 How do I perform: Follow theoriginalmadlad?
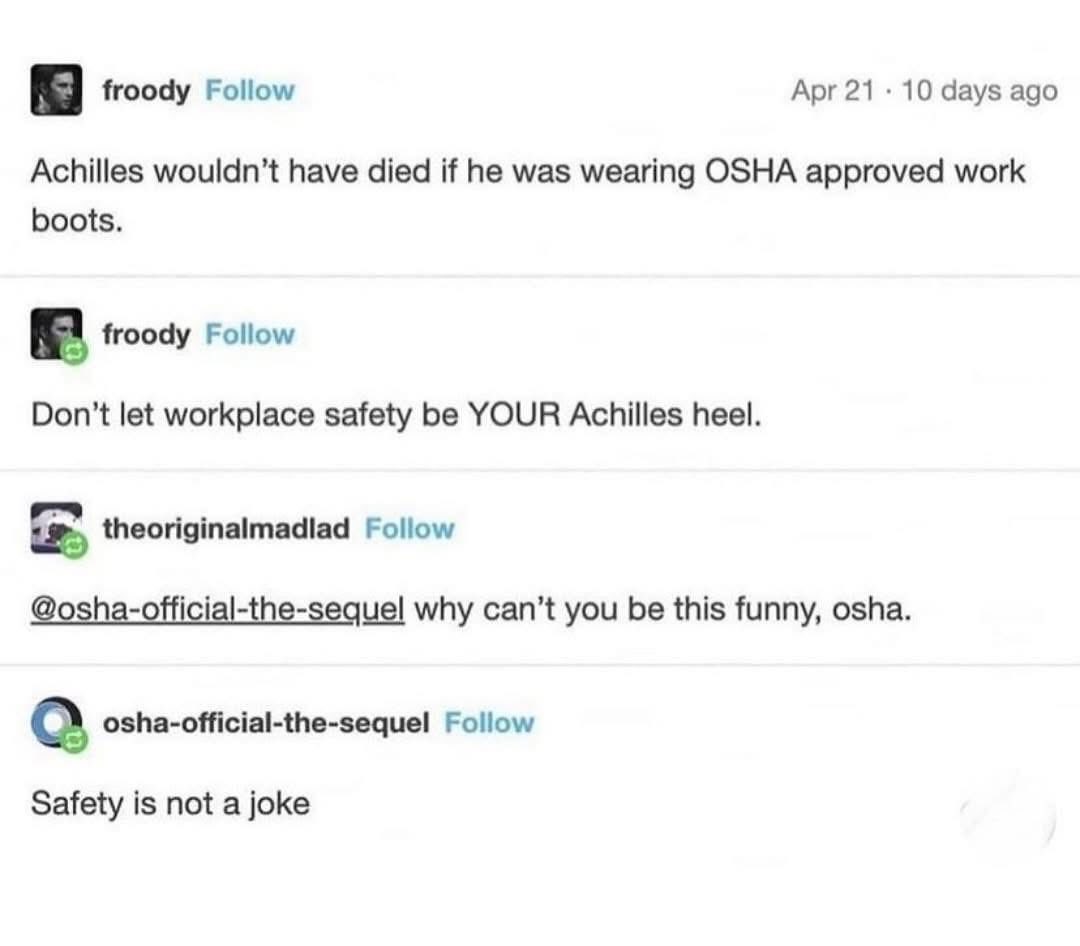coord(409,528)
